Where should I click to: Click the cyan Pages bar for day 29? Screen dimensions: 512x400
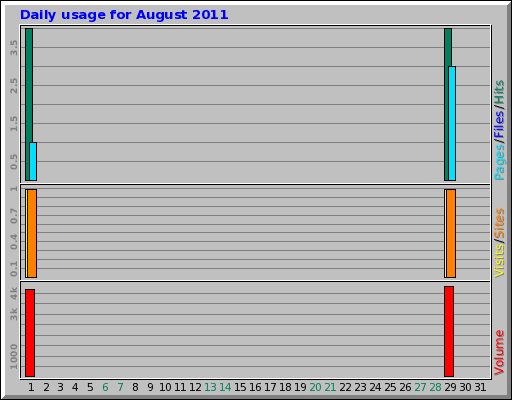click(452, 123)
